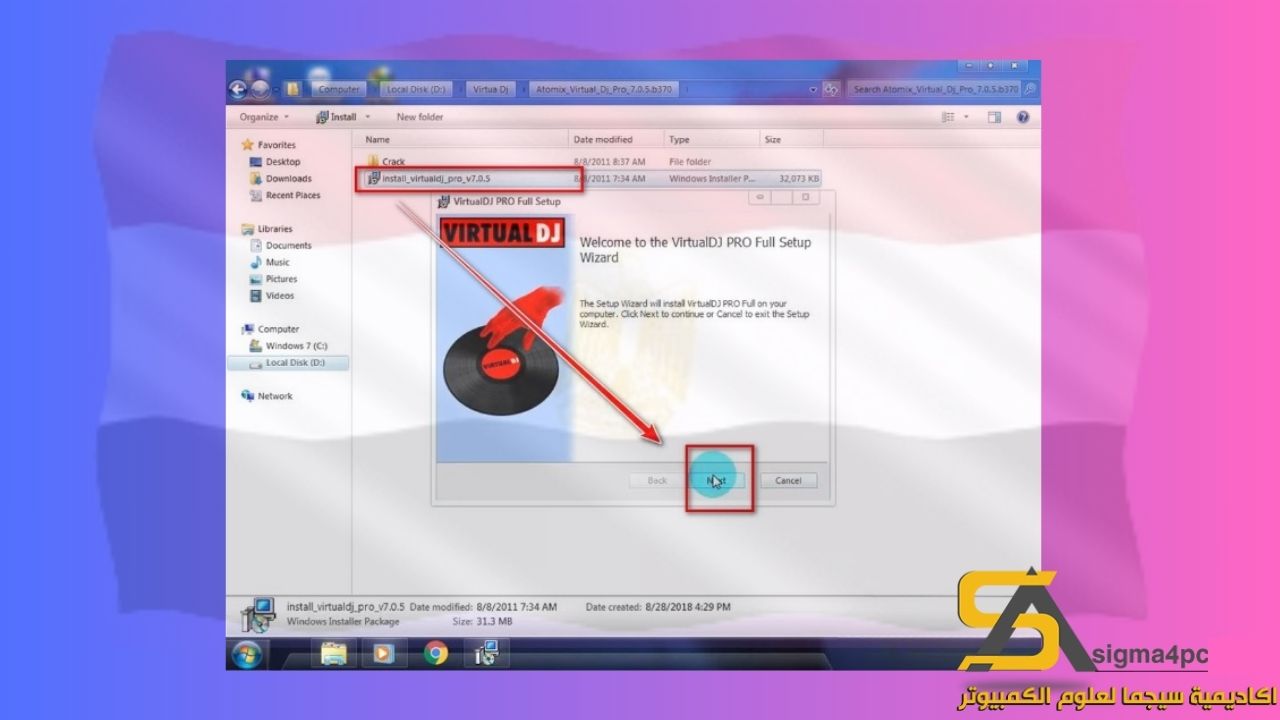Screen dimensions: 1280x720
Task: Select Virtua Dj in the address breadcrumb
Action: [490, 89]
